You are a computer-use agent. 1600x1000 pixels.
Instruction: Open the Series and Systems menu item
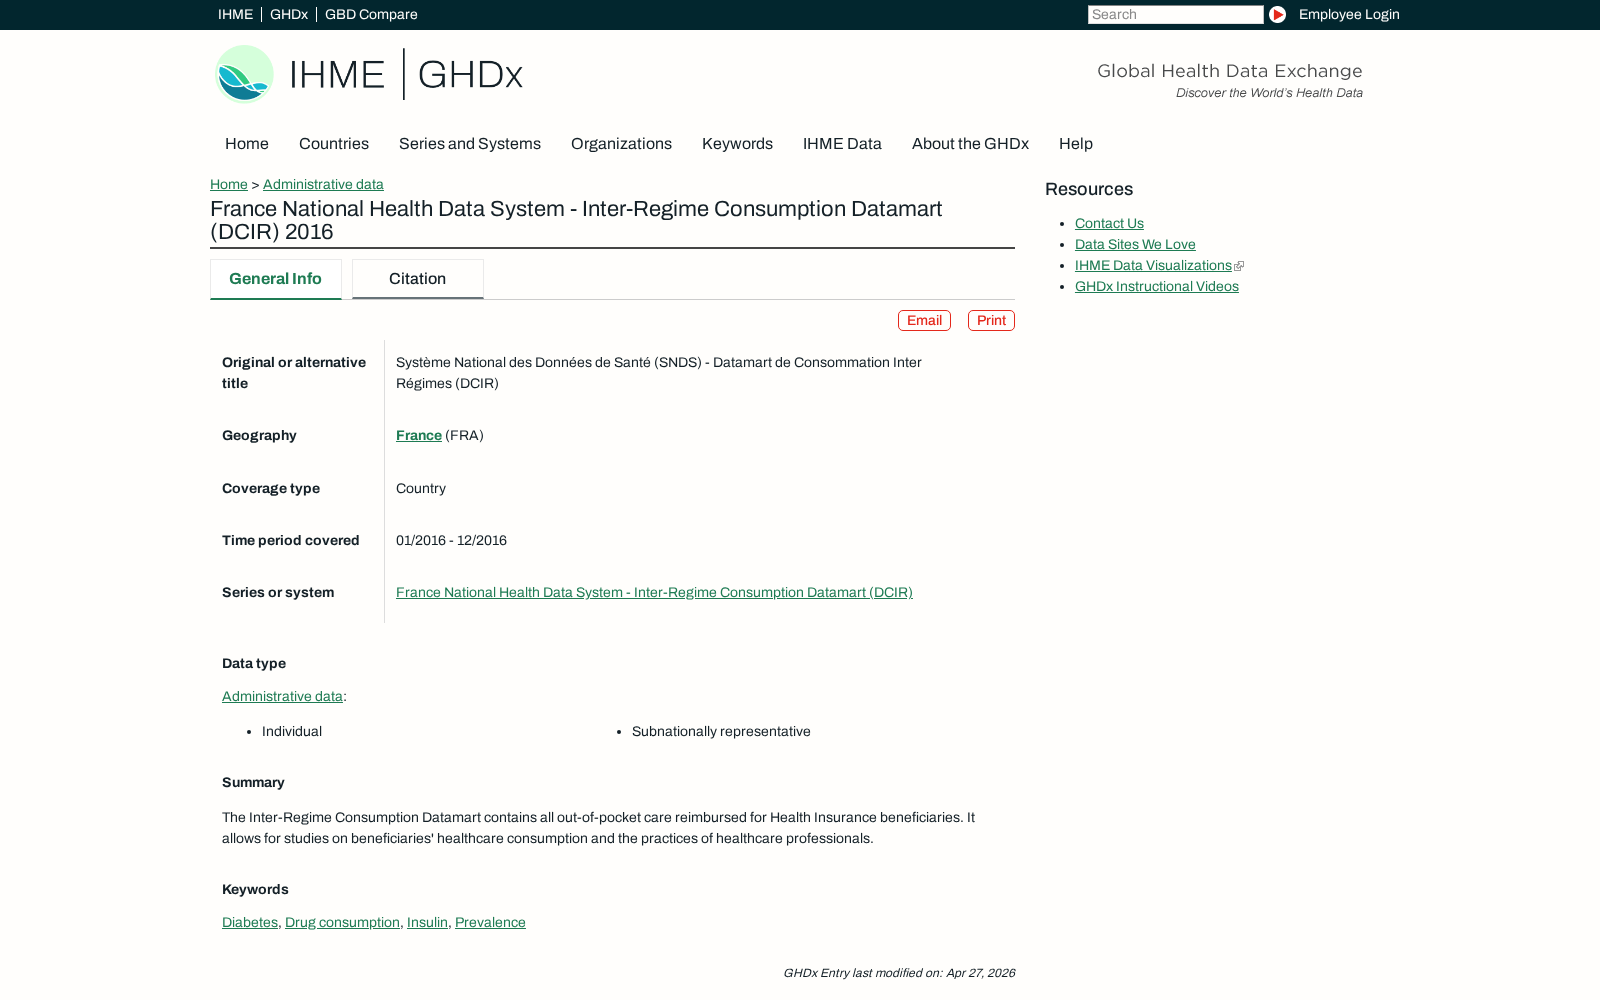click(470, 144)
